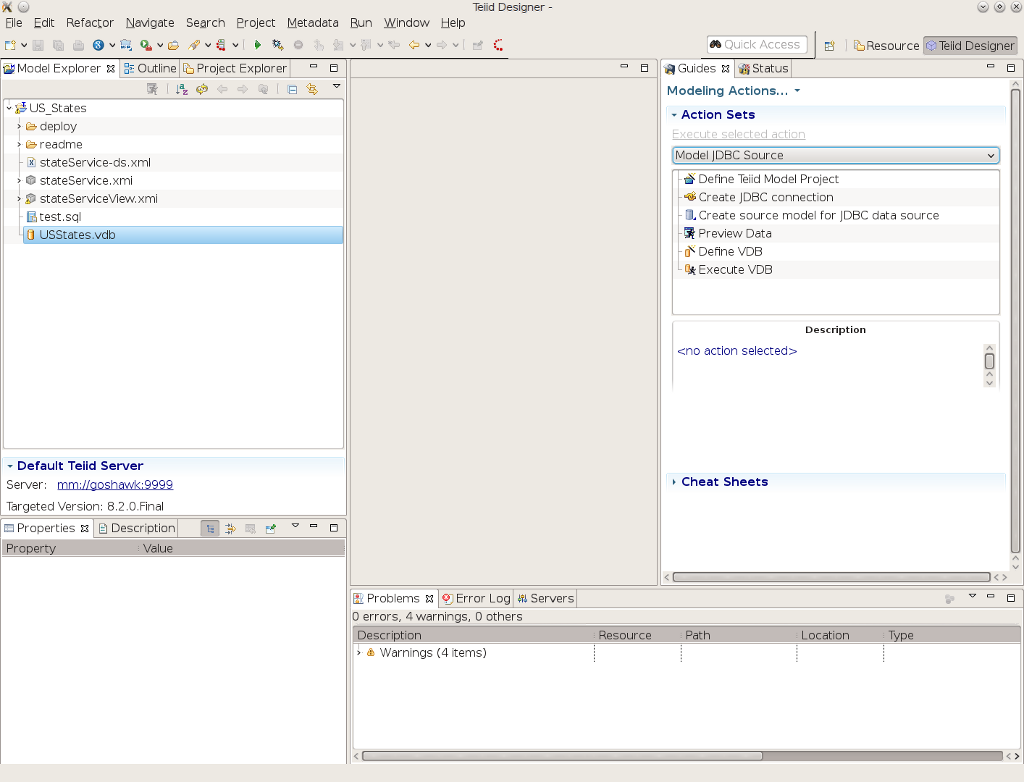Viewport: 1024px width, 782px height.
Task: Click the mm://goshawk:9999 server link
Action: 115,485
